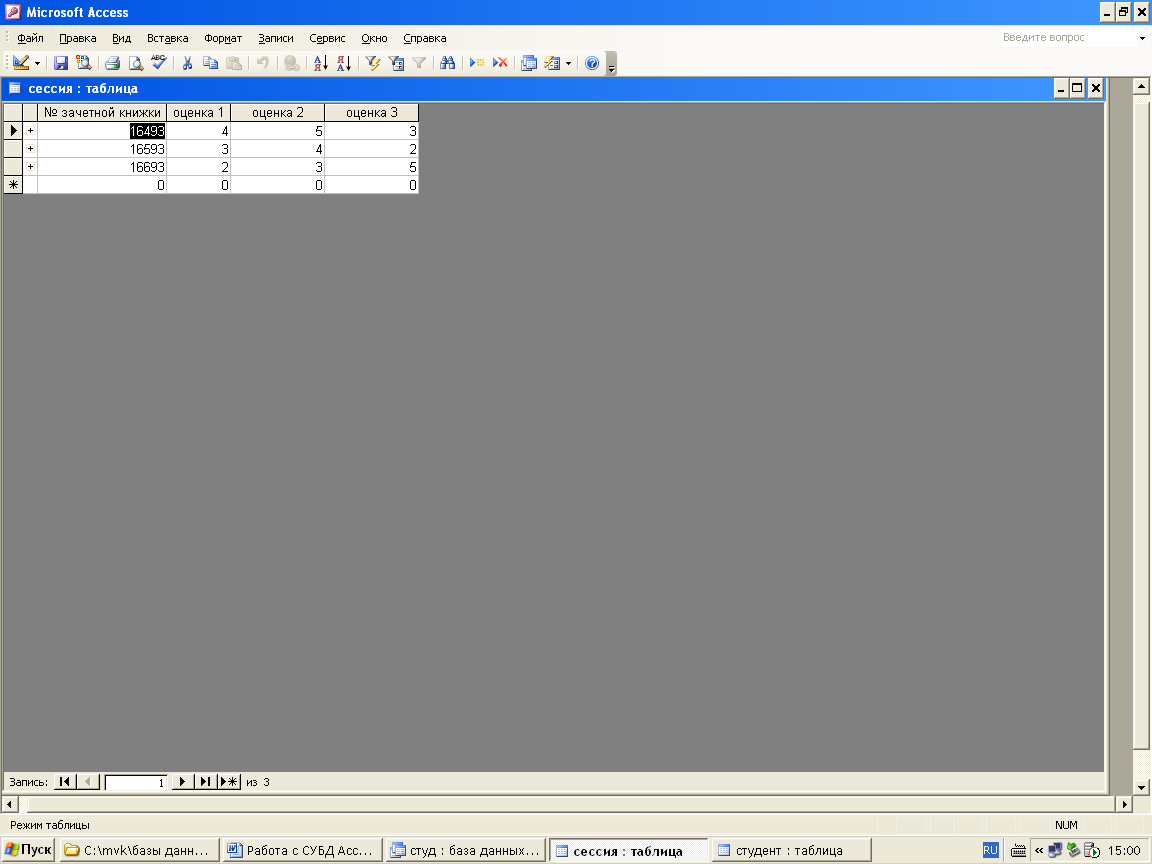The image size is (1152, 864).
Task: Click the horizontal scrollbar right arrow
Action: (x=1125, y=804)
